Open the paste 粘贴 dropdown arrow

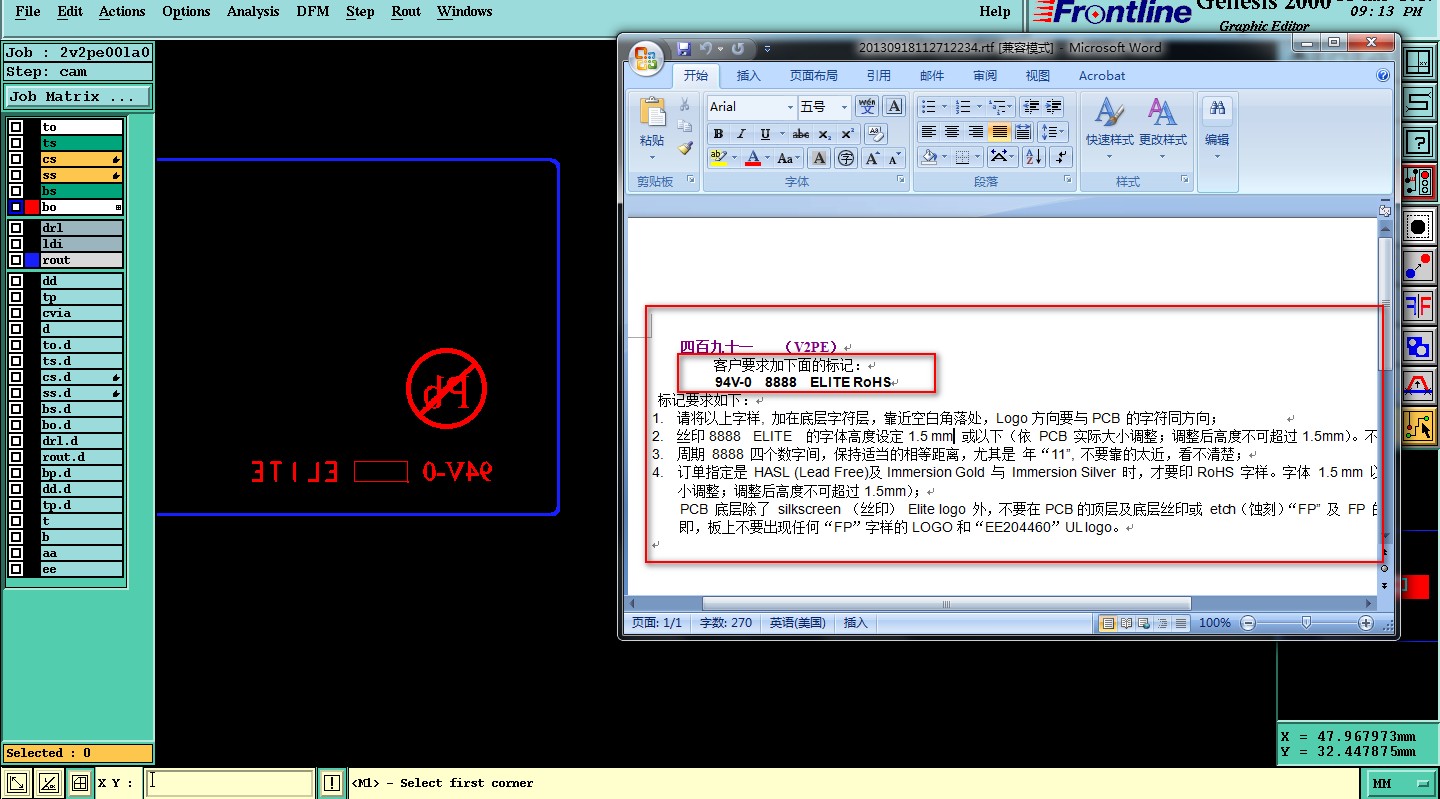click(652, 157)
